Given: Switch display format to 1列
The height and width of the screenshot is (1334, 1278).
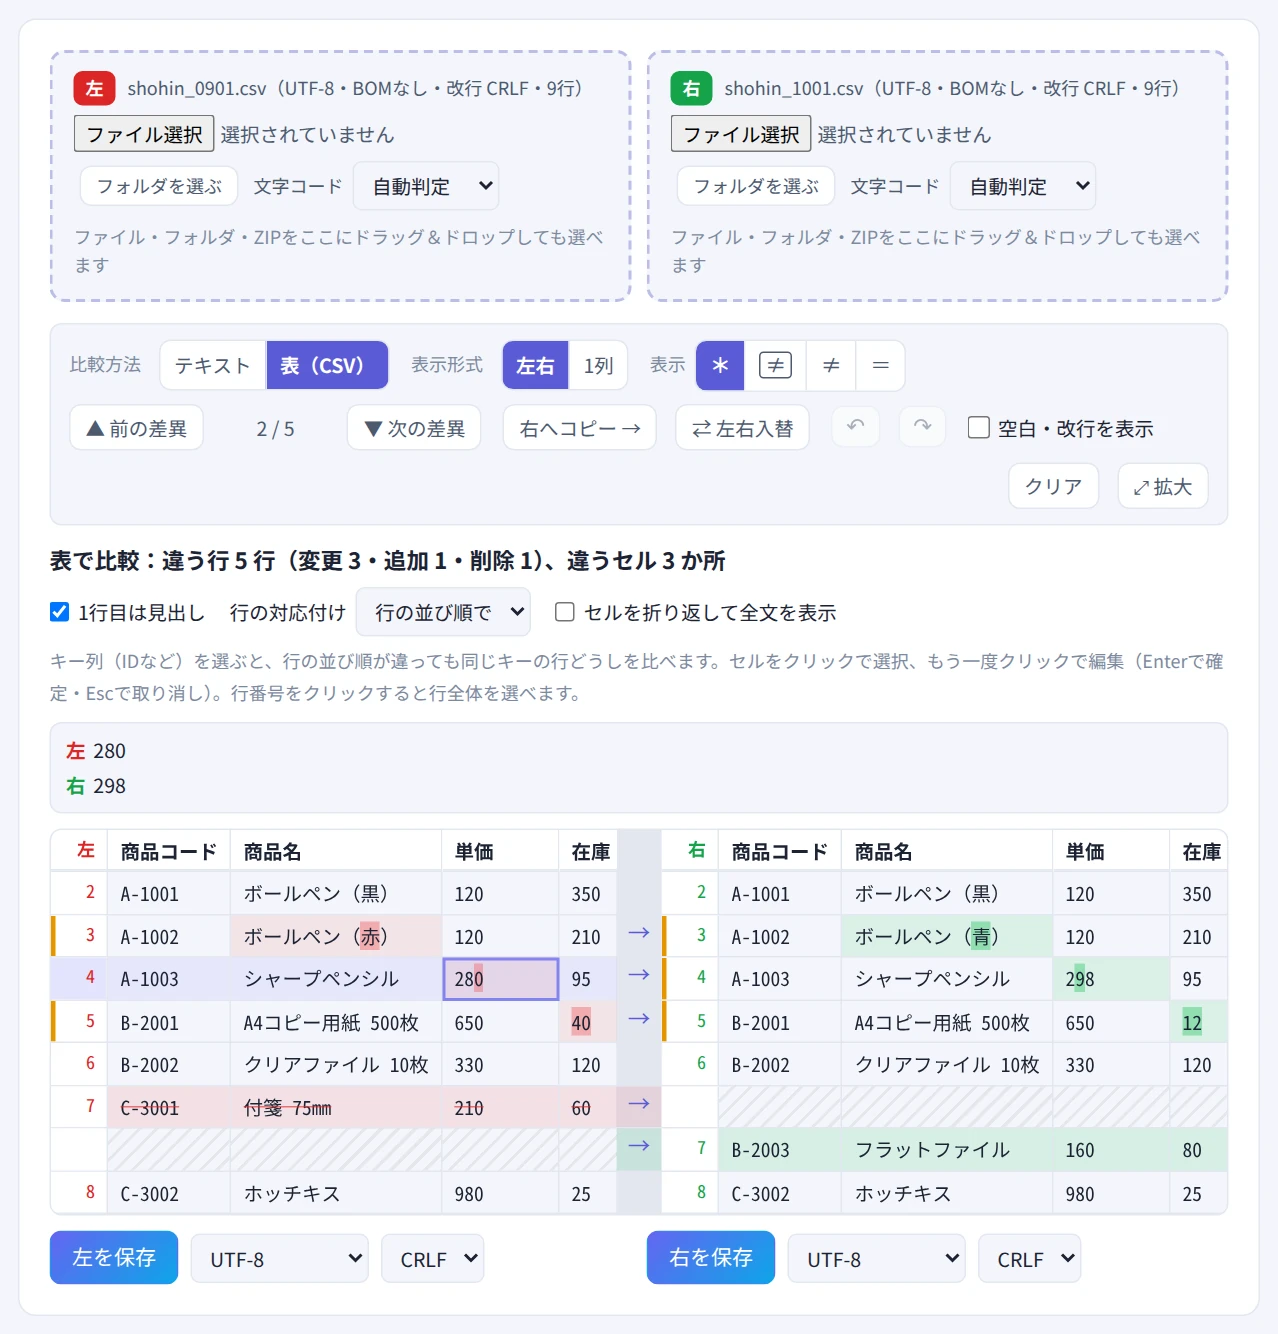Looking at the screenshot, I should pos(598,365).
